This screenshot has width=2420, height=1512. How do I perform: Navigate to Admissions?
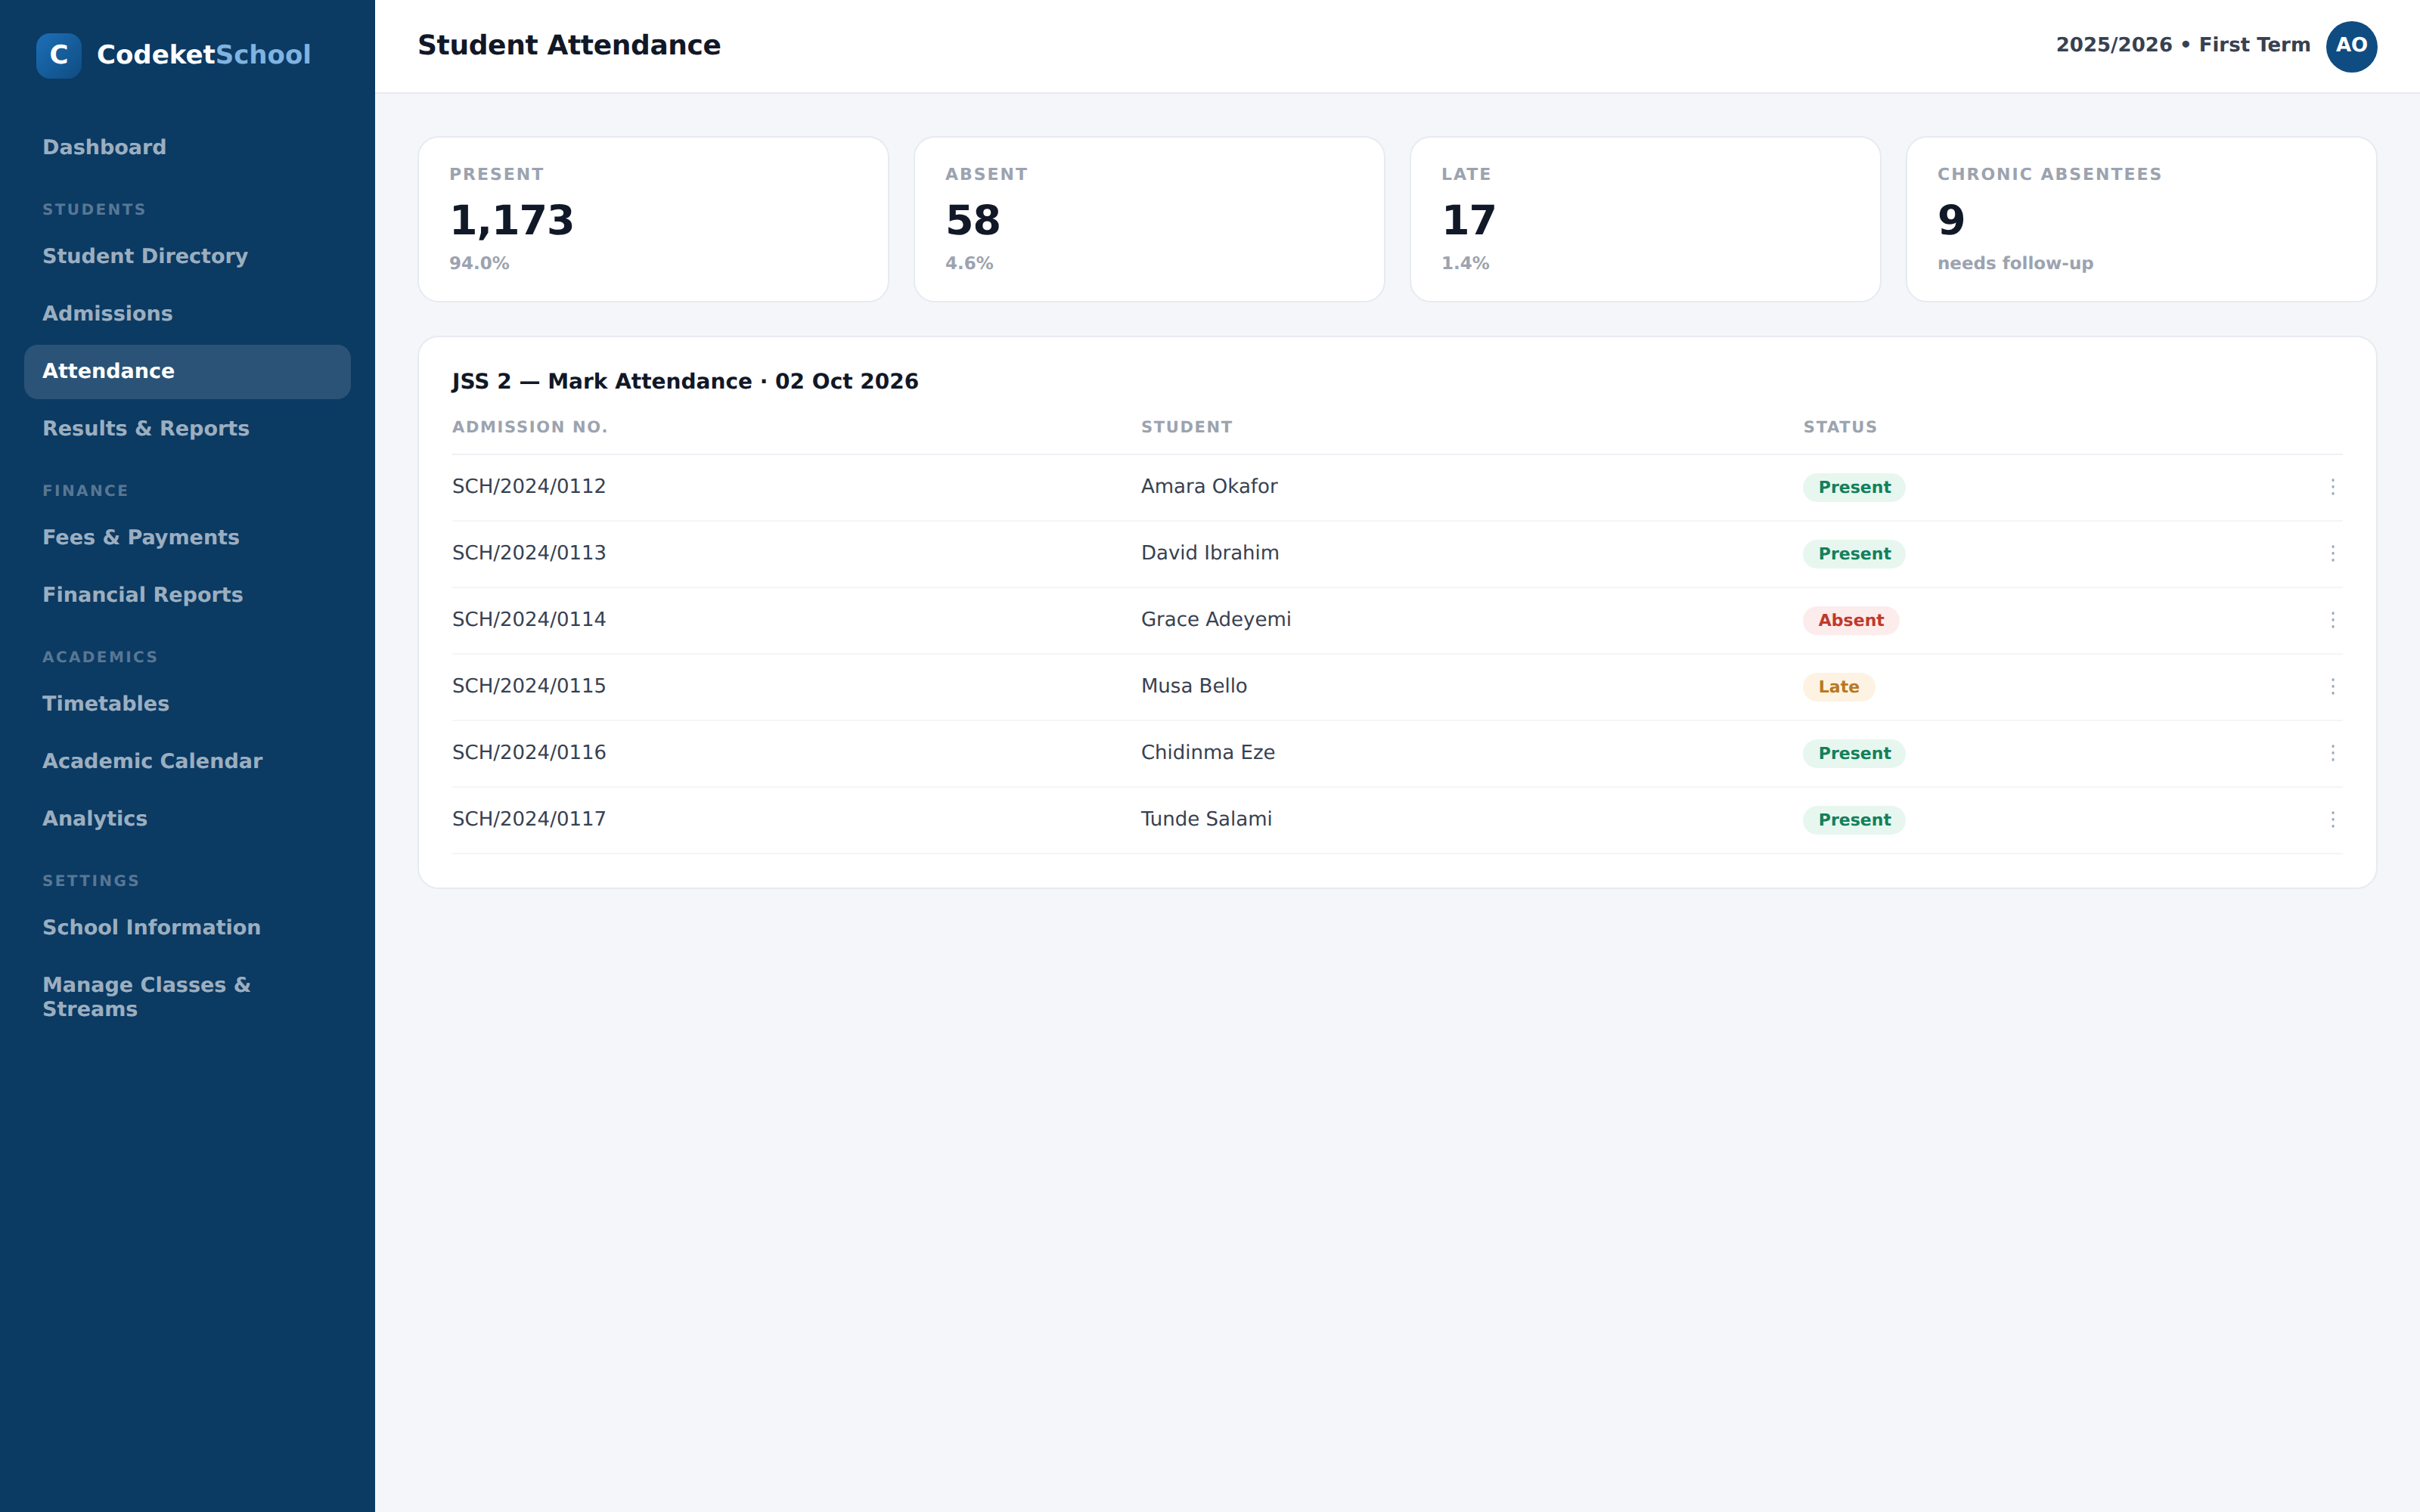(187, 314)
